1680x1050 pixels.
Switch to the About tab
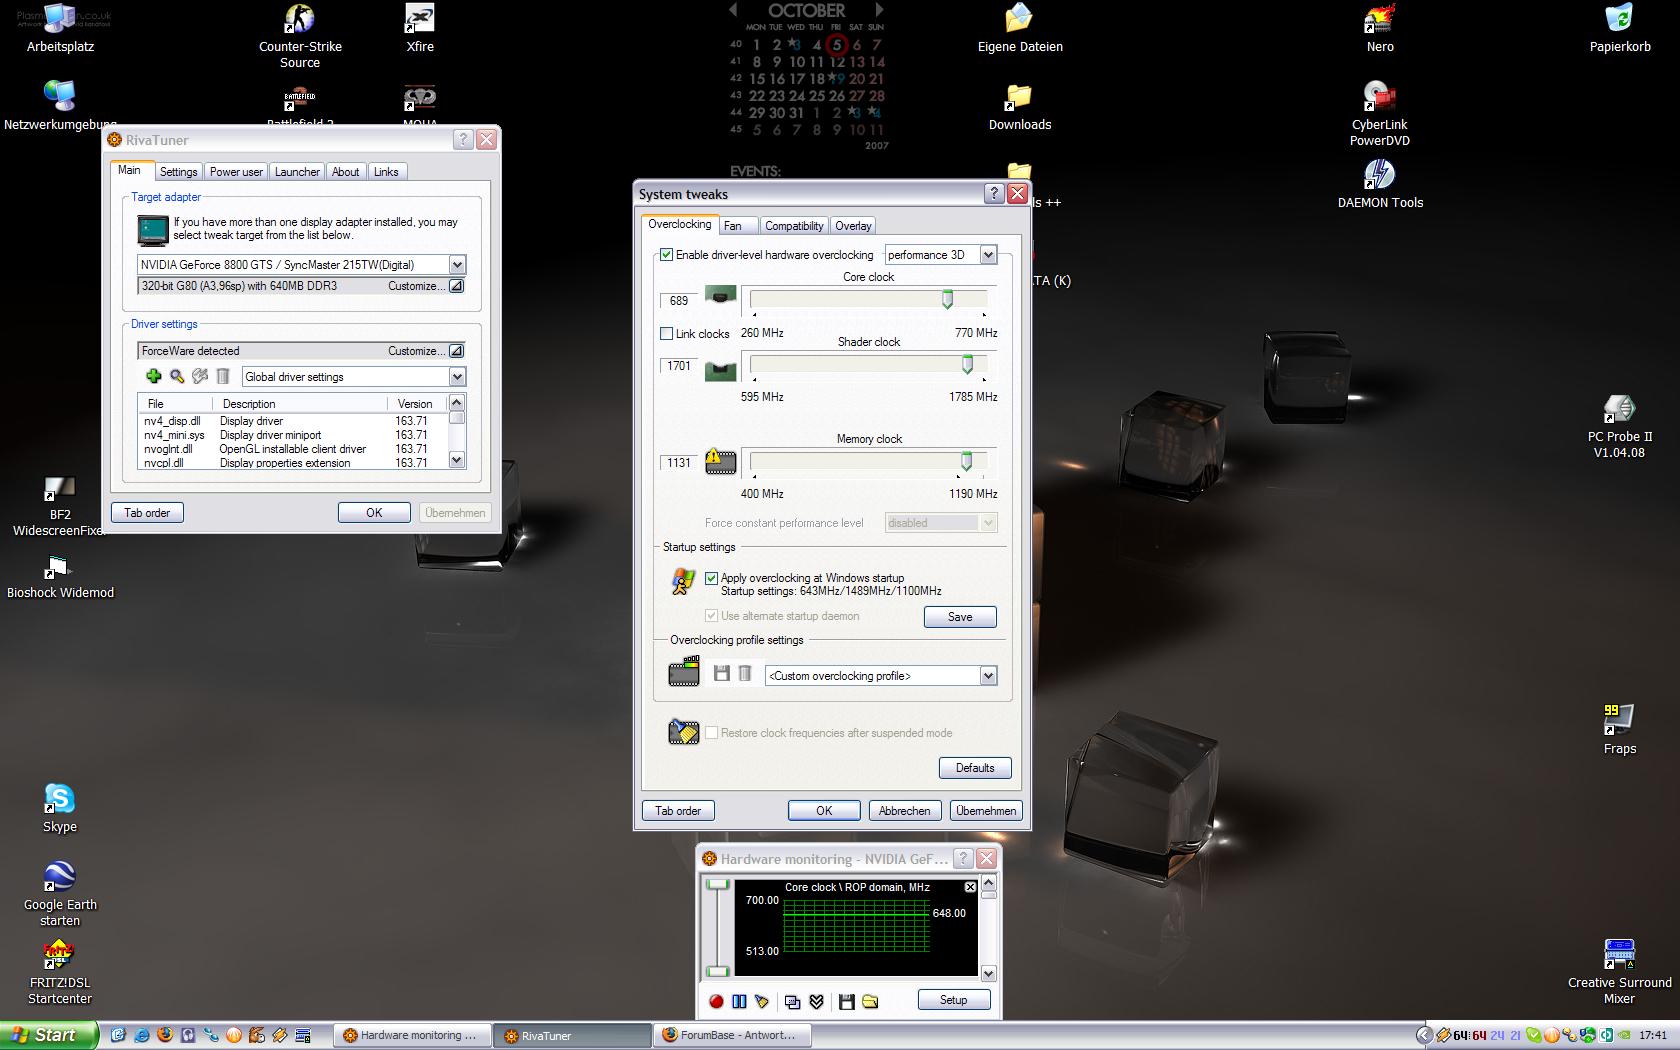coord(346,172)
